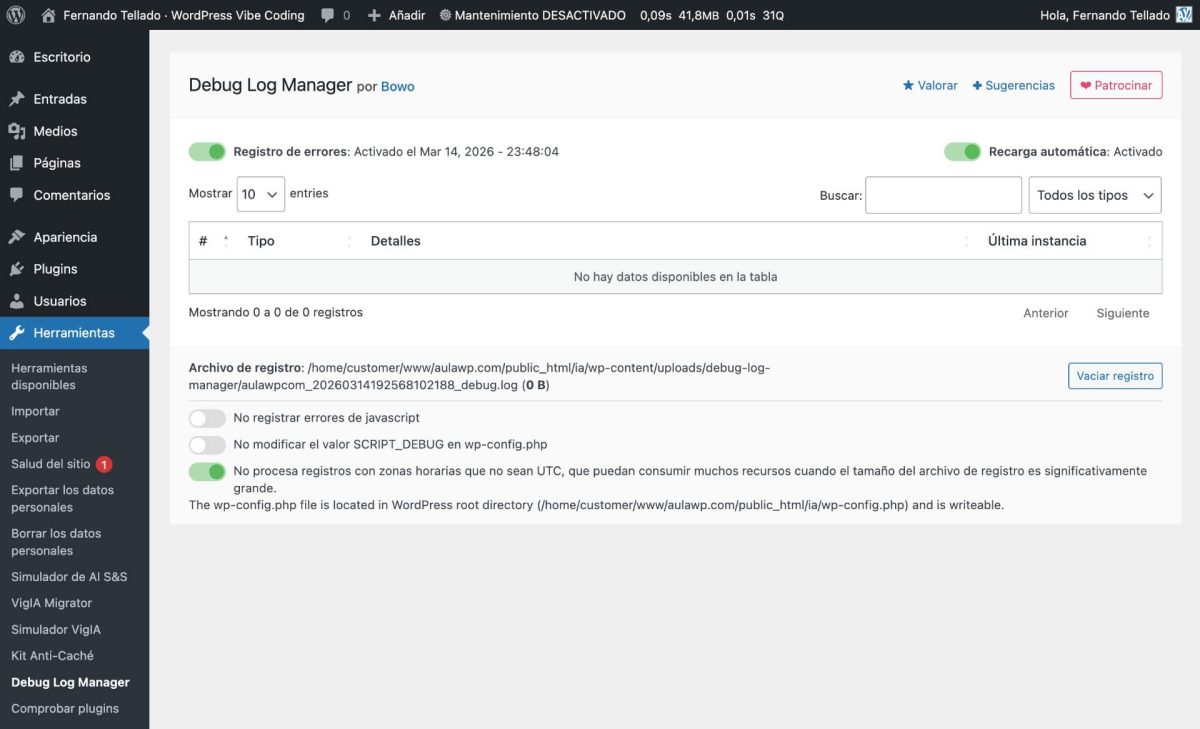Enable the No registrar errores de javascript toggle
The width and height of the screenshot is (1200, 729).
207,417
